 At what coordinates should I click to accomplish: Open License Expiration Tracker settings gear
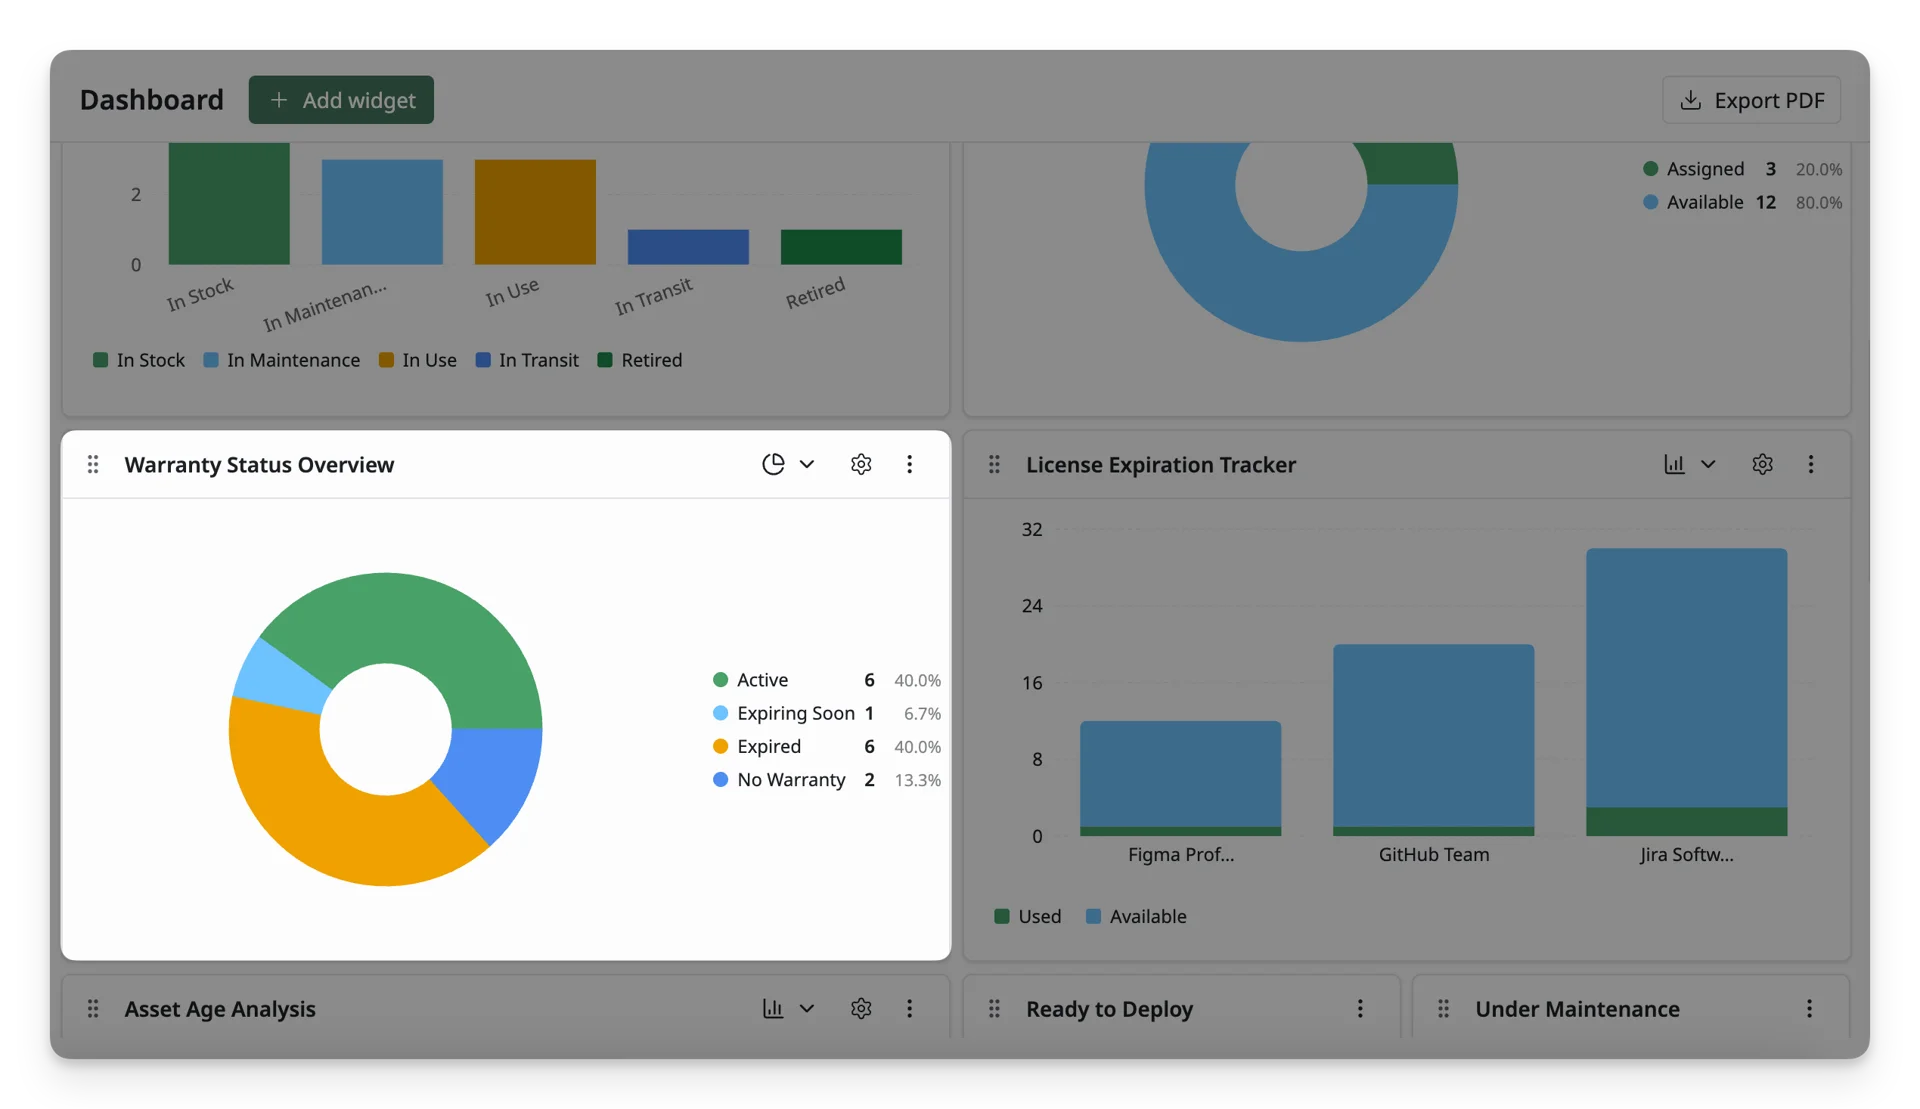(x=1762, y=464)
